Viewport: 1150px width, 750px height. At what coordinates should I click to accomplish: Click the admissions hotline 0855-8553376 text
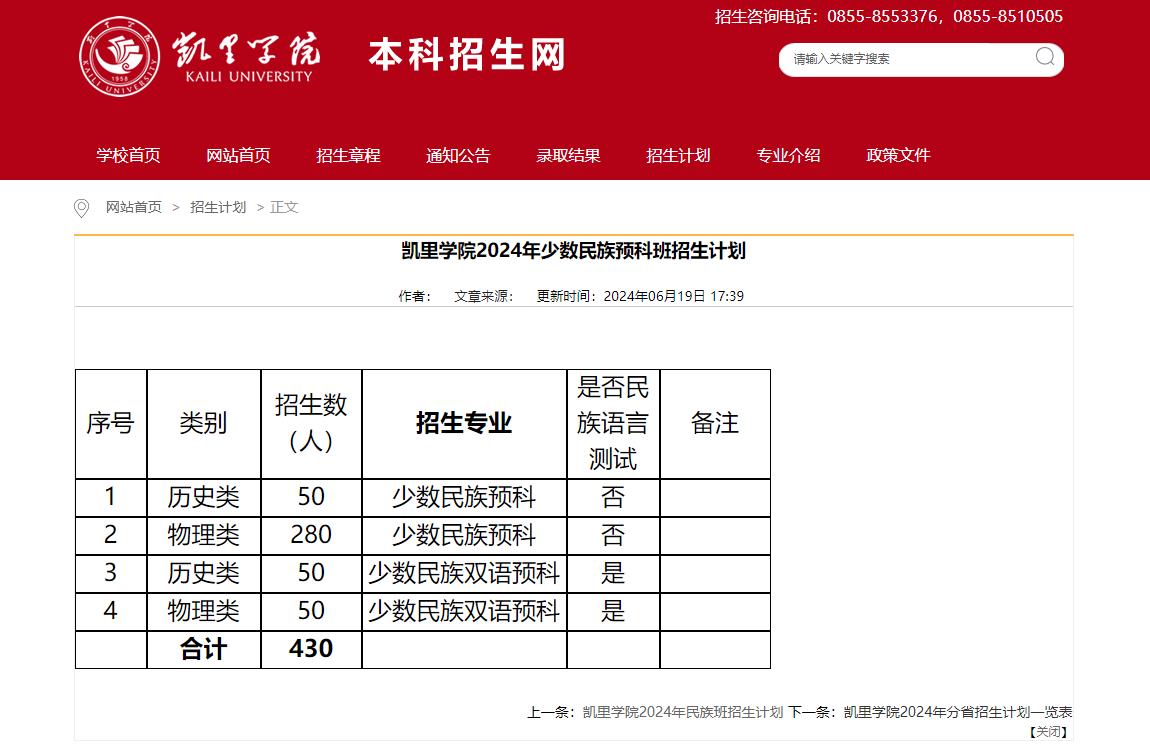[882, 16]
